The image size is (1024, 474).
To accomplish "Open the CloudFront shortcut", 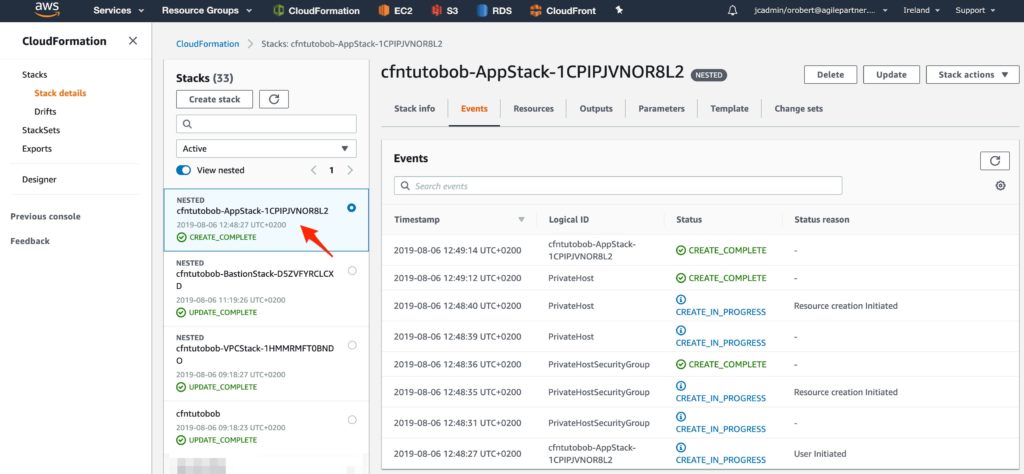I will (563, 10).
